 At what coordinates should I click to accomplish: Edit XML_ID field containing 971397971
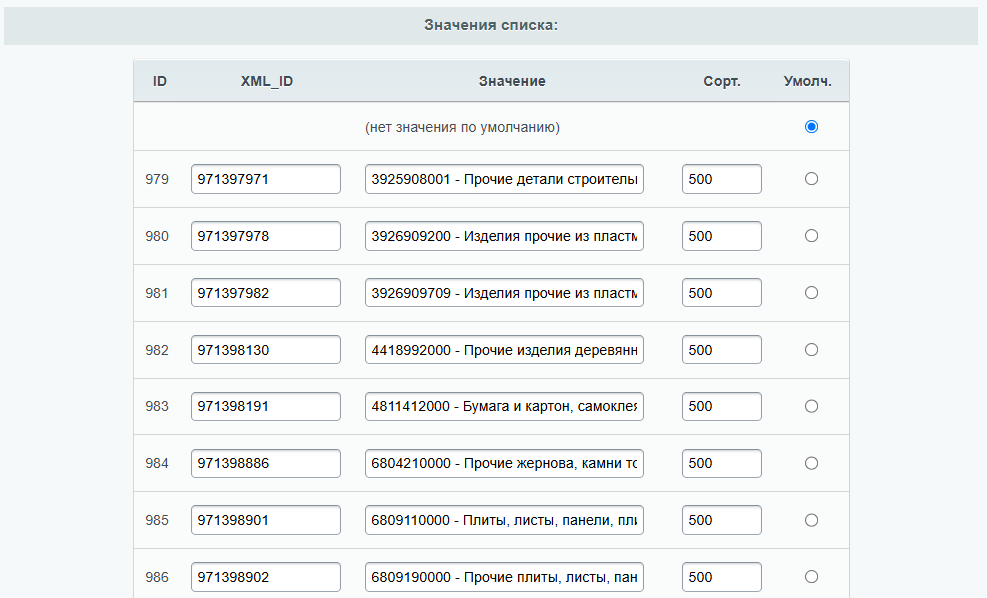[x=266, y=179]
